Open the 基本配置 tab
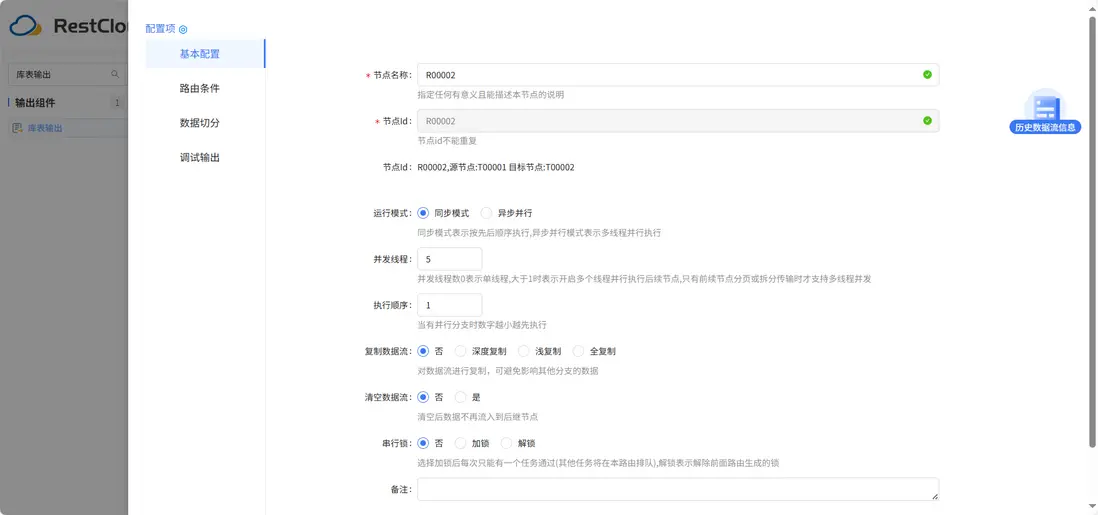 coord(205,54)
